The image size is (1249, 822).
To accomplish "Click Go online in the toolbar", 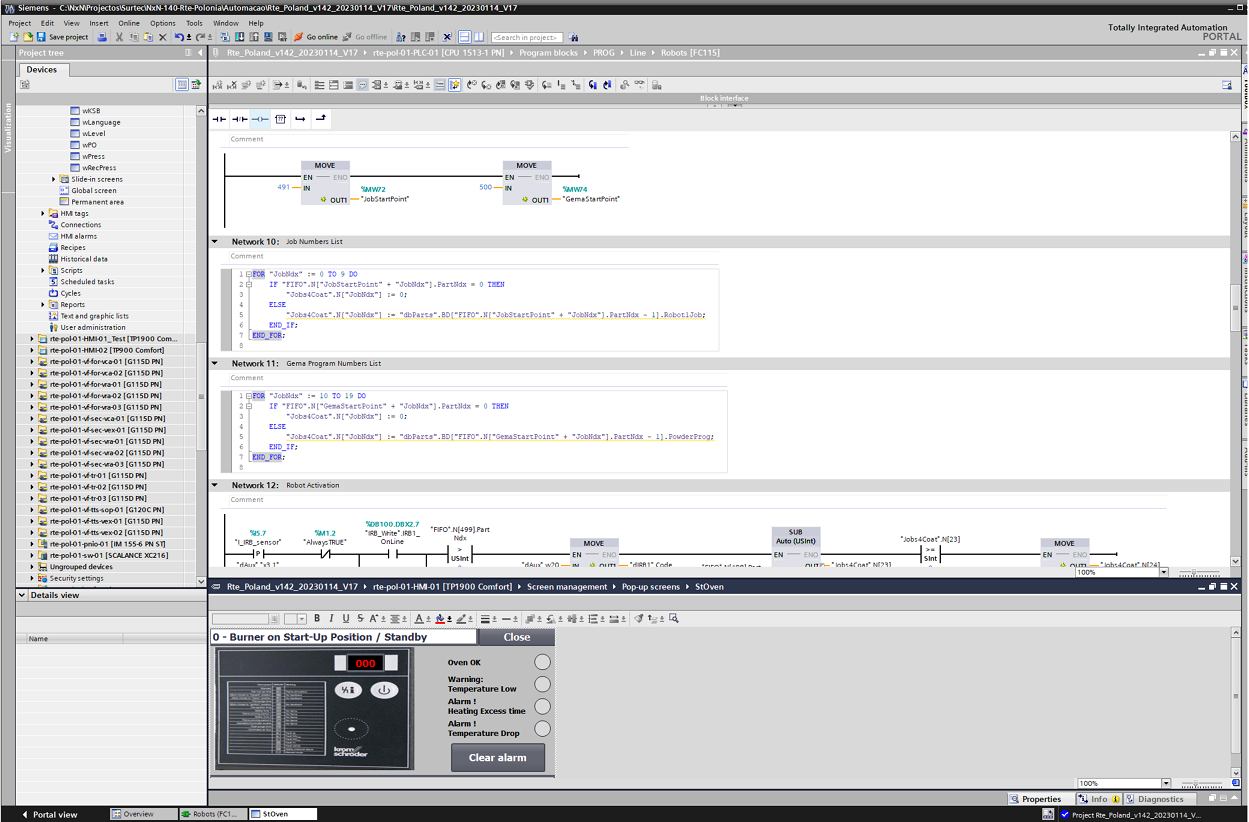I will coord(316,37).
